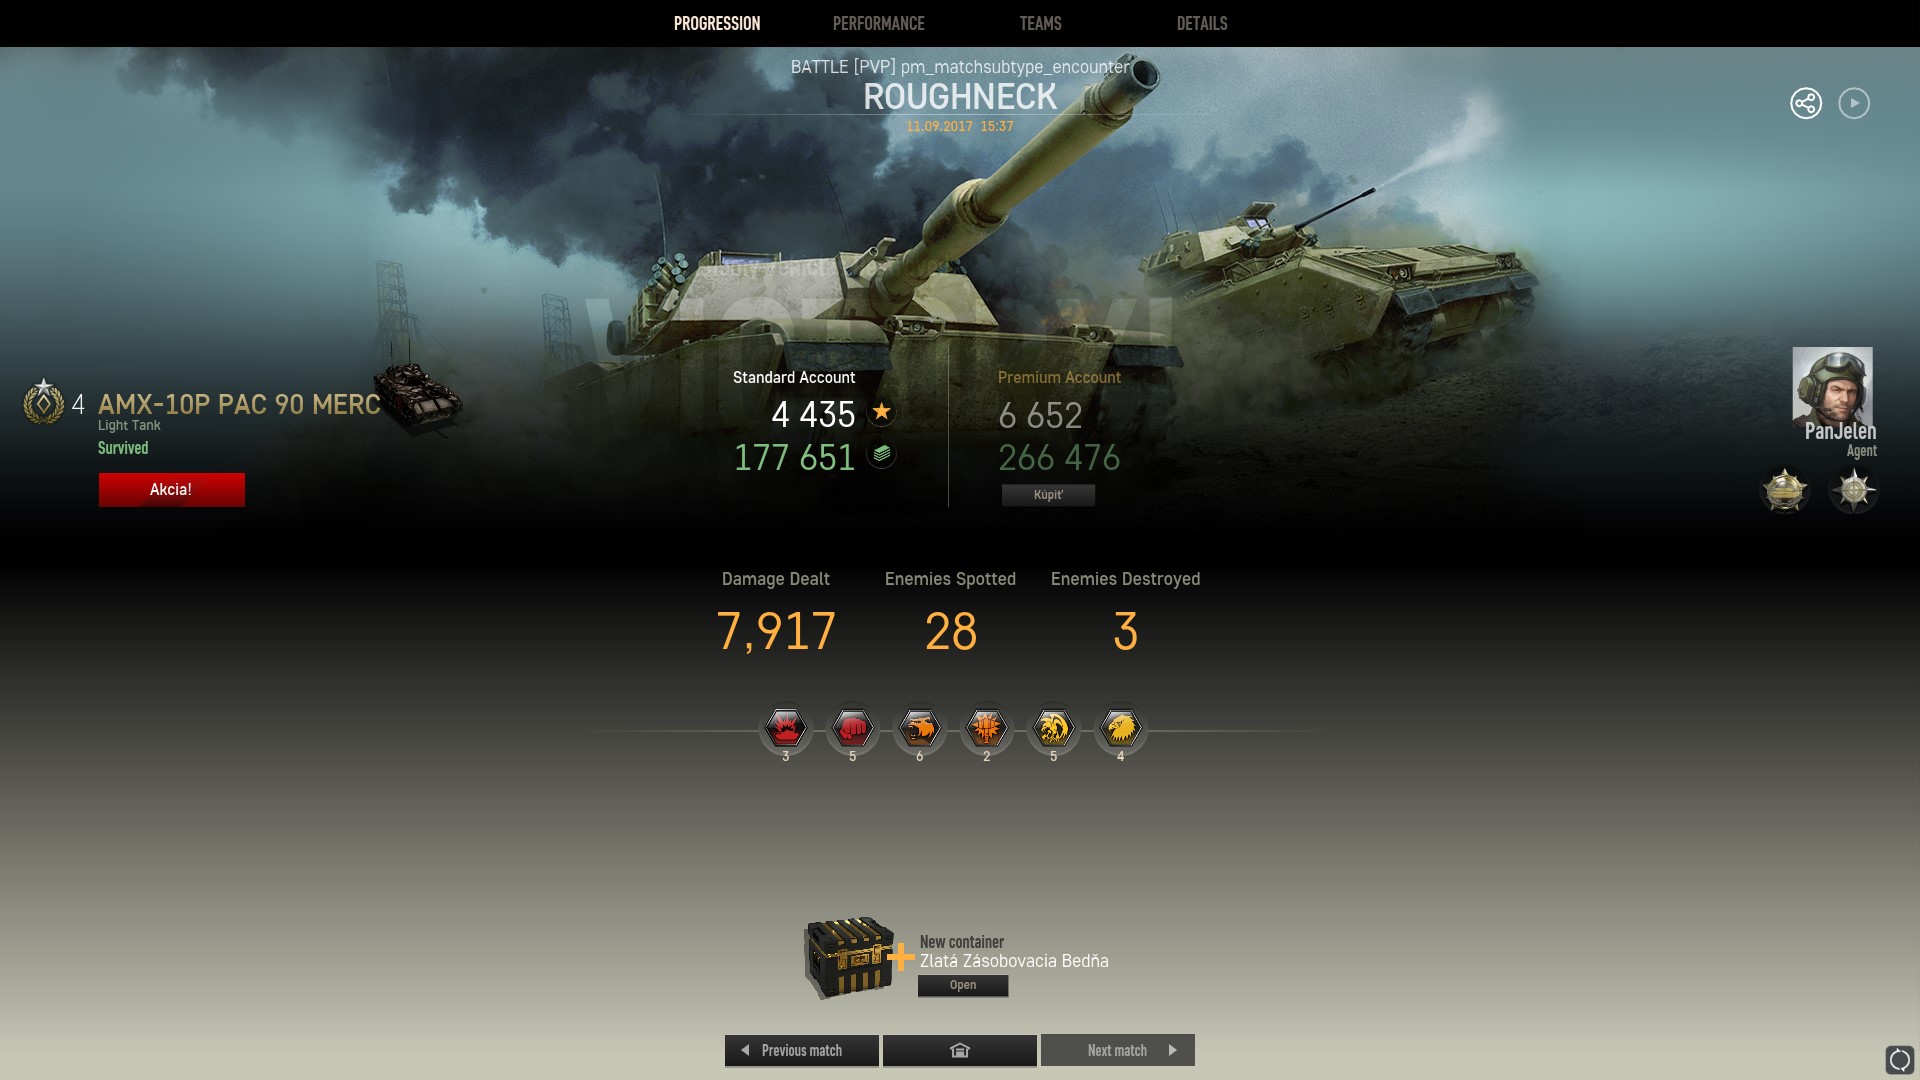The height and width of the screenshot is (1080, 1920).
Task: Play the battle replay
Action: coord(1854,103)
